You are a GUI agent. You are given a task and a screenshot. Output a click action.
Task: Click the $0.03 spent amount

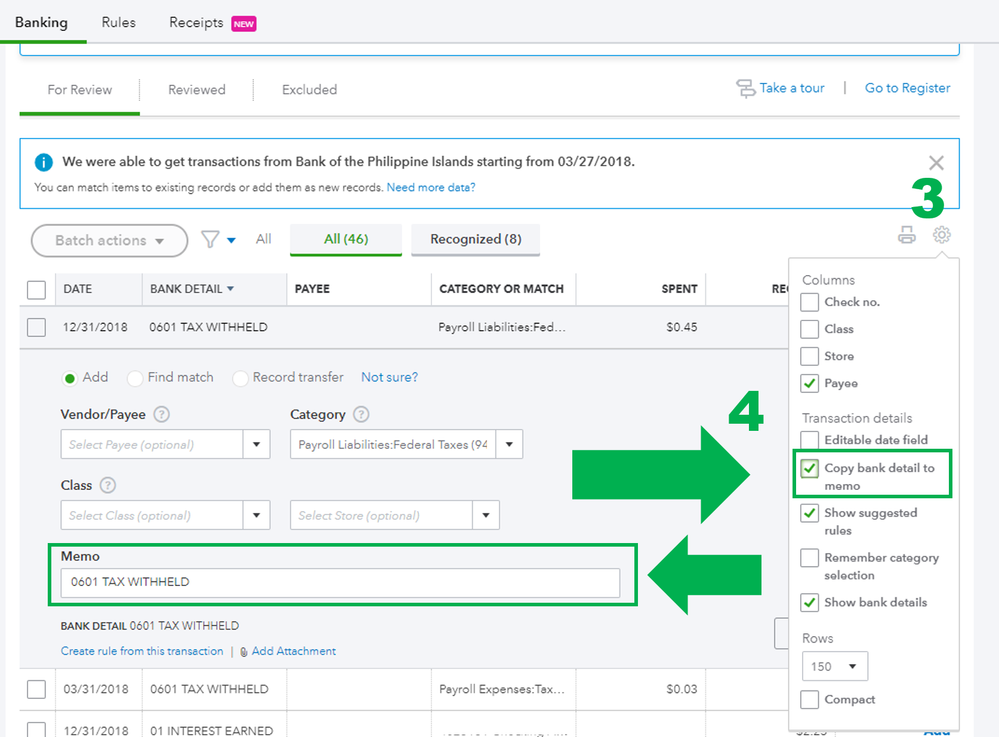coord(682,689)
